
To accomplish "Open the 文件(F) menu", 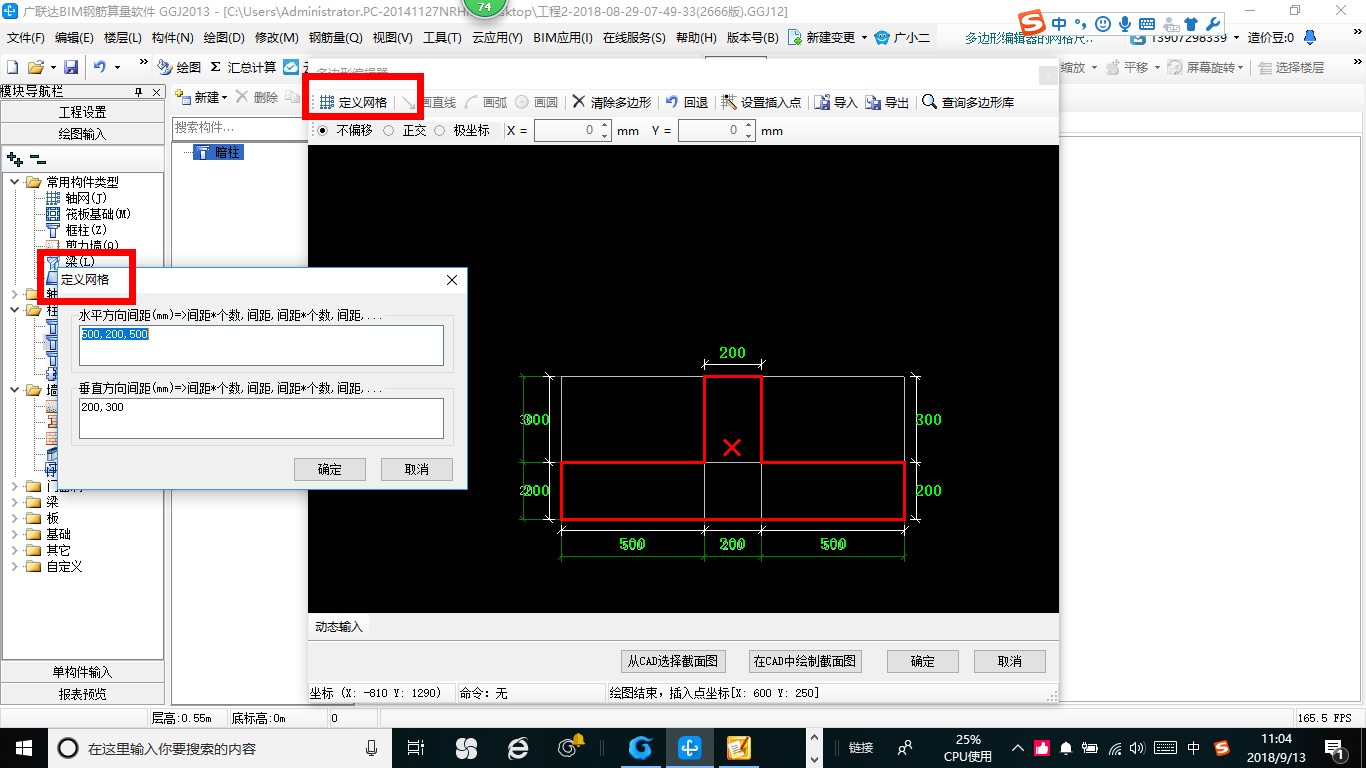I will 26,38.
